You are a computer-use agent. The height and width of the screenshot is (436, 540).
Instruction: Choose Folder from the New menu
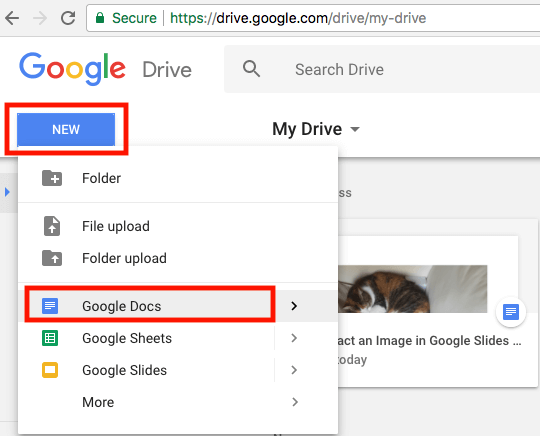coord(178,178)
